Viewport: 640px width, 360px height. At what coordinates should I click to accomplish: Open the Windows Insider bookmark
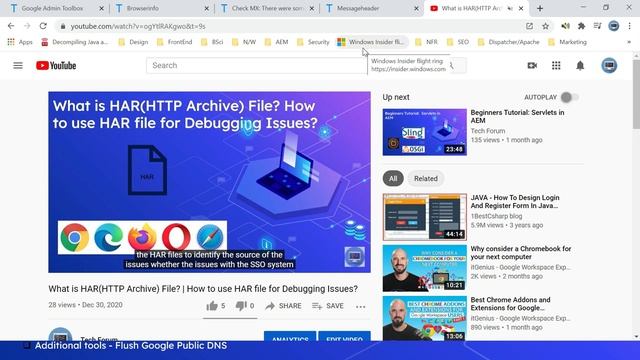coord(371,42)
